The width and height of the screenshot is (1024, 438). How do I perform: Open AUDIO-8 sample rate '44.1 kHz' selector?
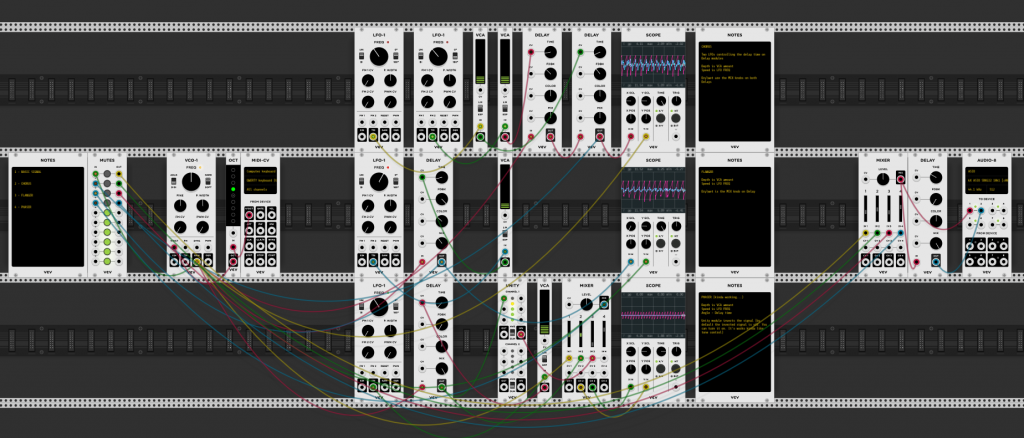point(976,189)
